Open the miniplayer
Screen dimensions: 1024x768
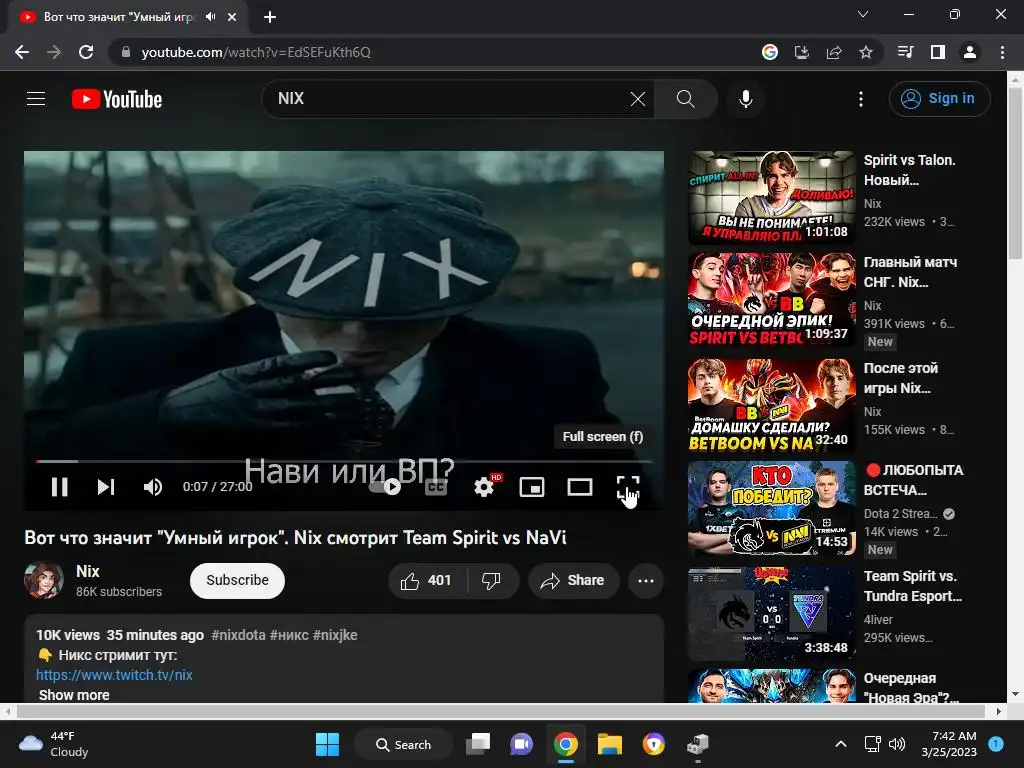point(532,487)
